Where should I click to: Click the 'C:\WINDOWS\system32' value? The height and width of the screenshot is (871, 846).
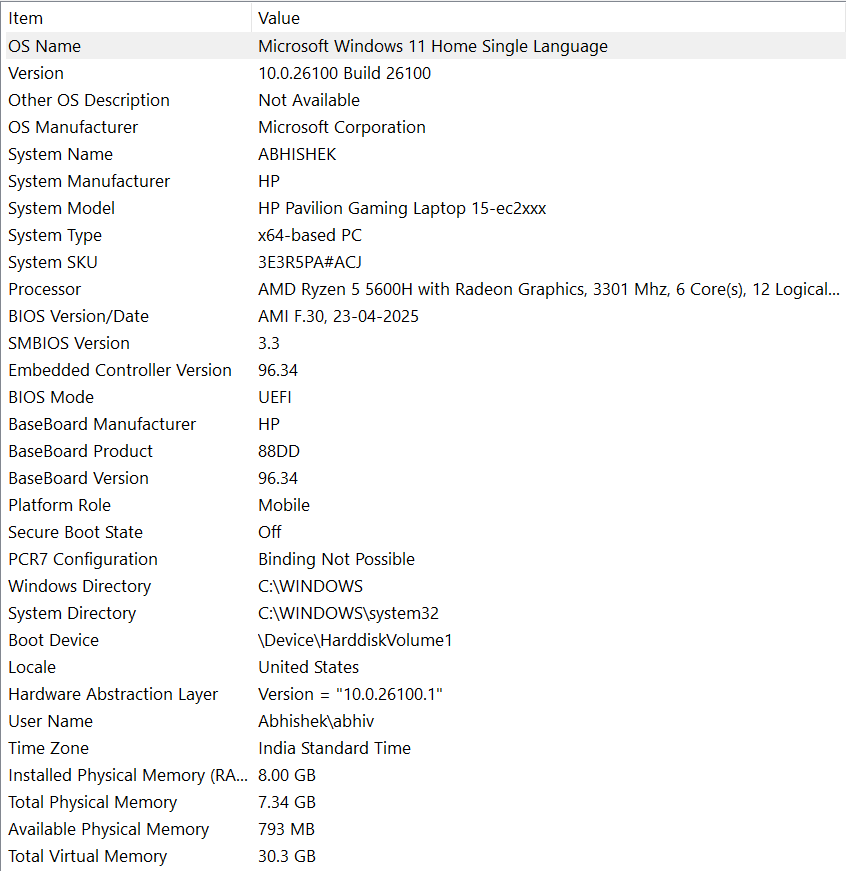(348, 613)
